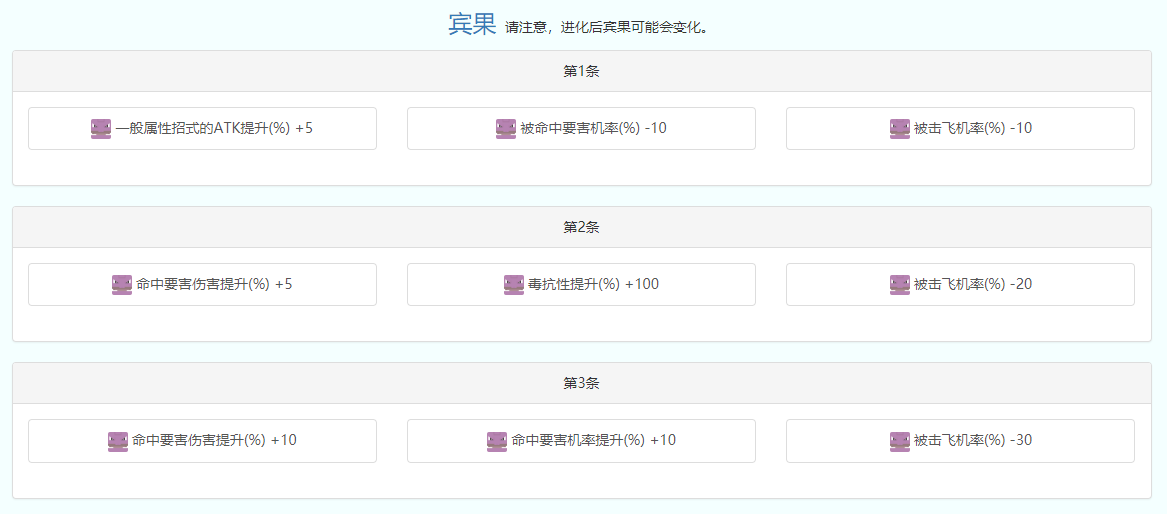Viewport: 1167px width, 514px height.
Task: Select the 第2条 panel header
Action: pos(582,228)
